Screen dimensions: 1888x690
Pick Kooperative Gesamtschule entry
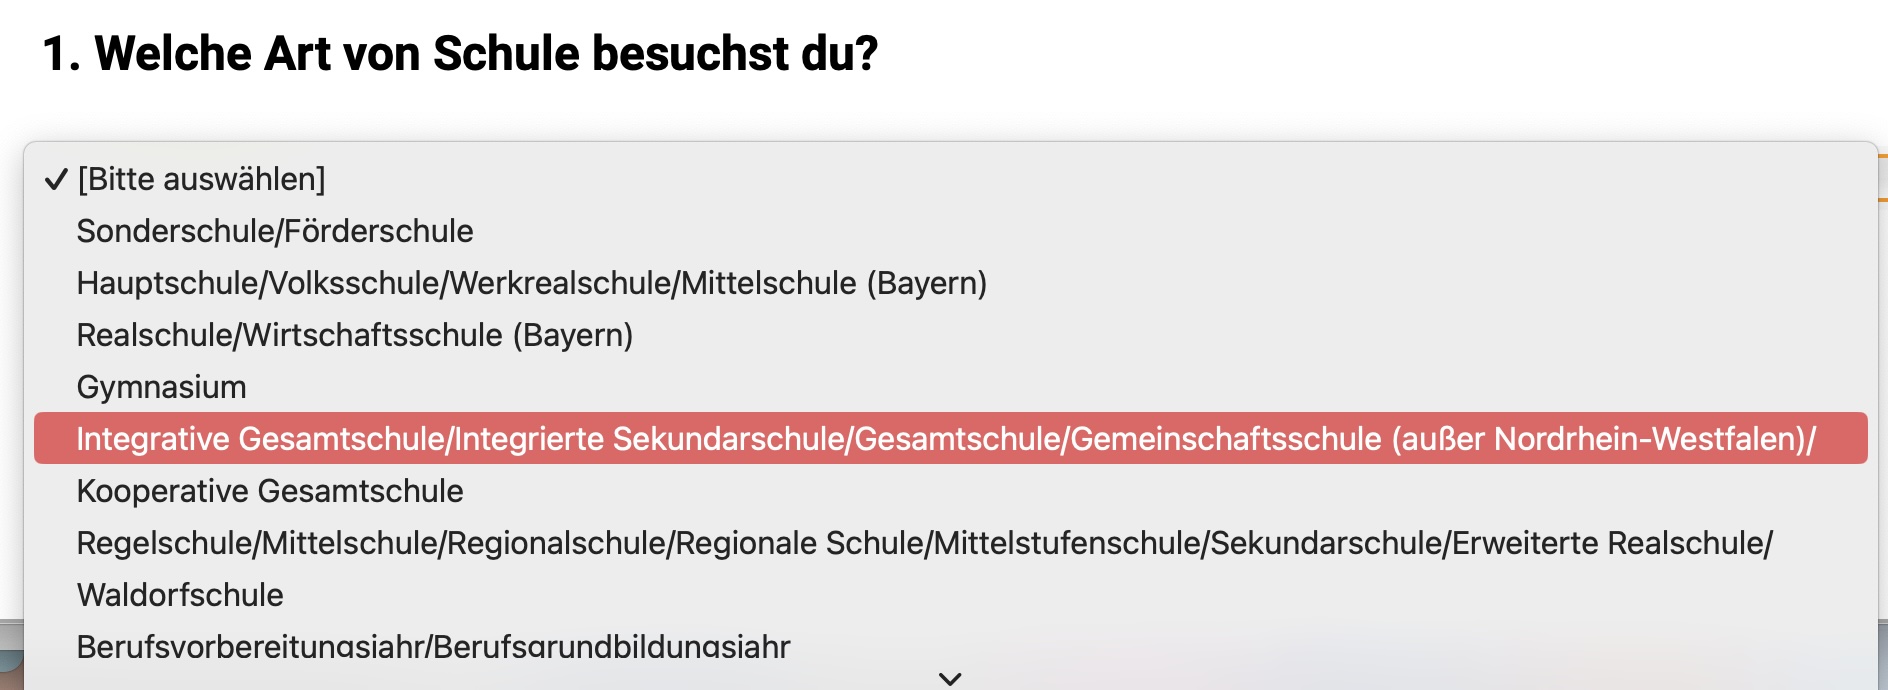click(950, 491)
